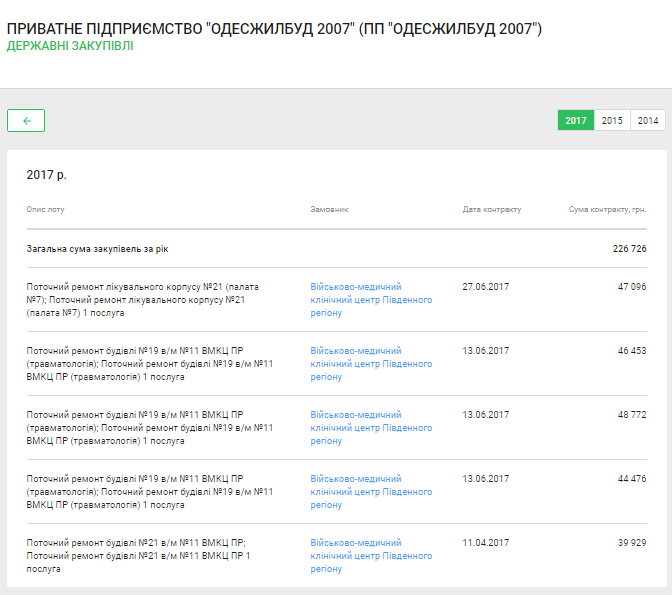Open customer link in the 46 453 contract row
The width and height of the screenshot is (672, 595).
[x=371, y=363]
